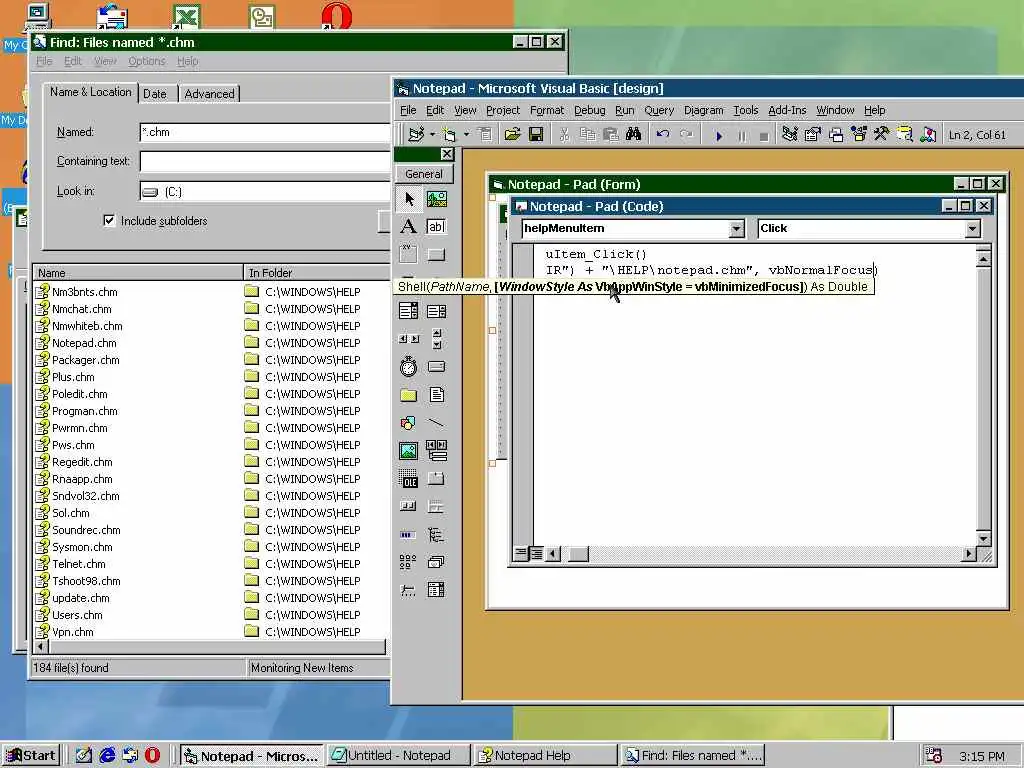Click the Add Form toolbar icon

click(x=449, y=135)
